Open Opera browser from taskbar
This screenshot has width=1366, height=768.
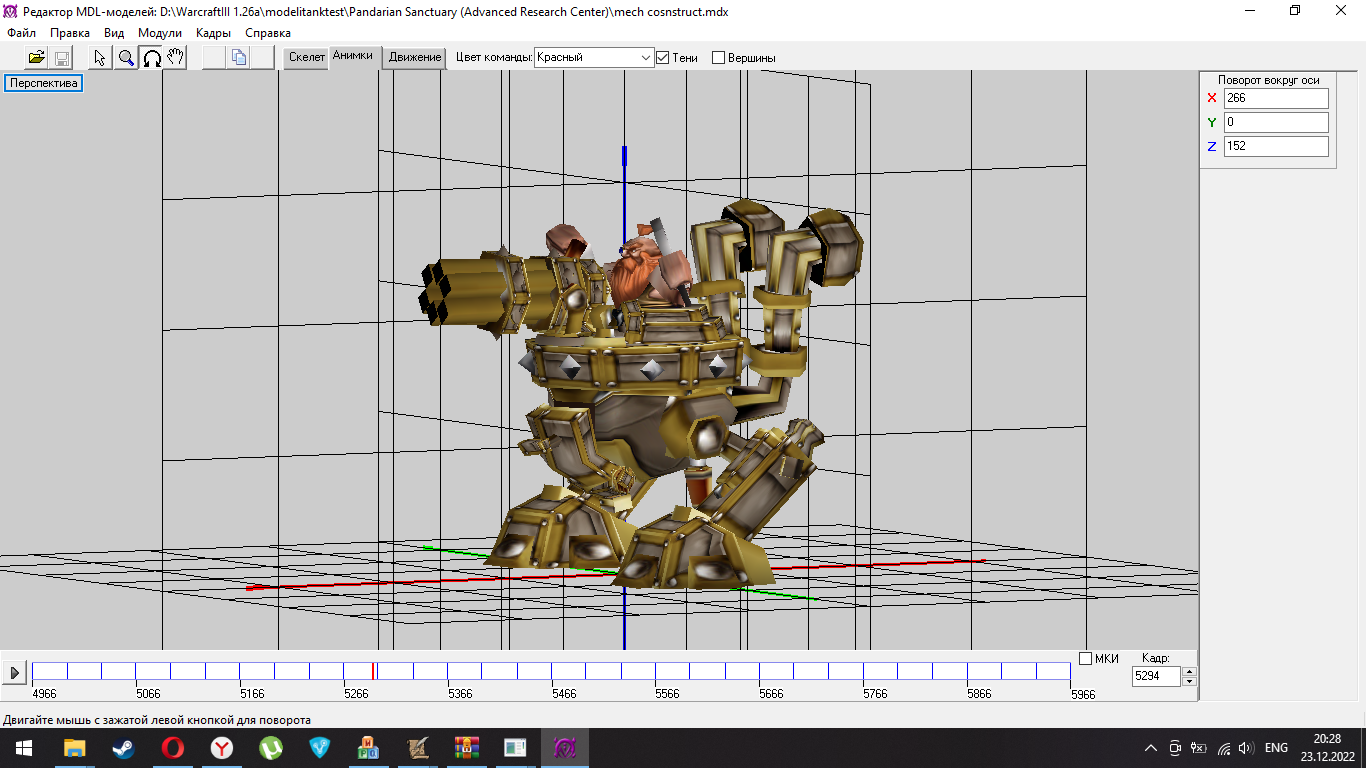click(173, 747)
